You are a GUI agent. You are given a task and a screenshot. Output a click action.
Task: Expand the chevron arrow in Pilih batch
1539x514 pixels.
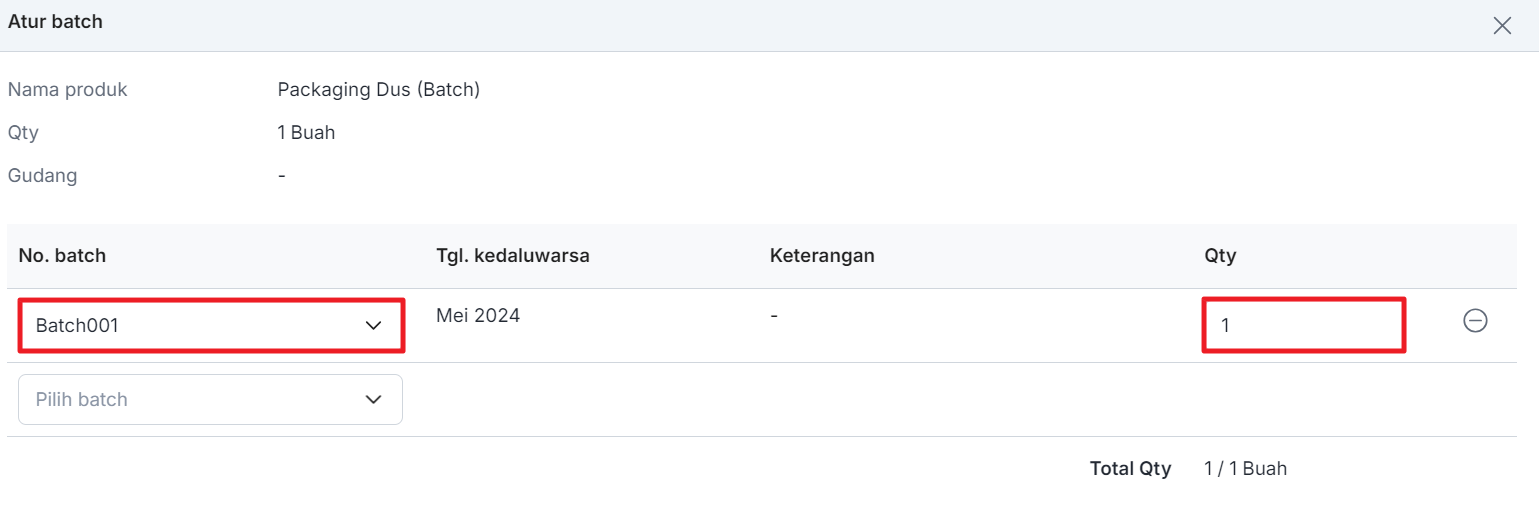pyautogui.click(x=374, y=399)
